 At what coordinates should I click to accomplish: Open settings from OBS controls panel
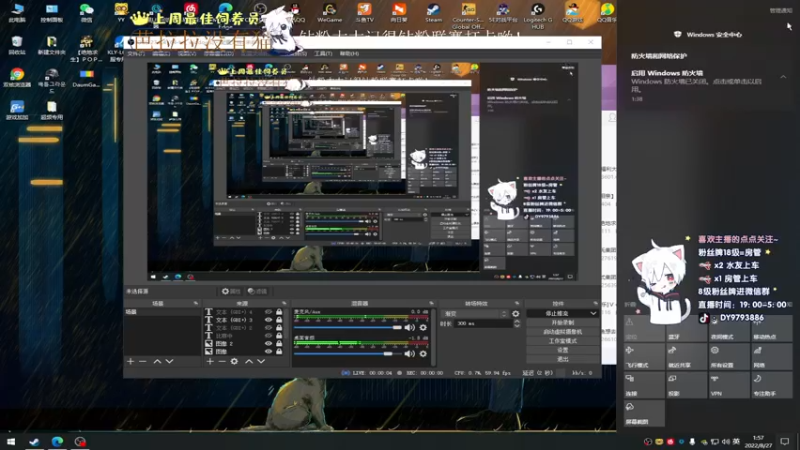tap(563, 350)
